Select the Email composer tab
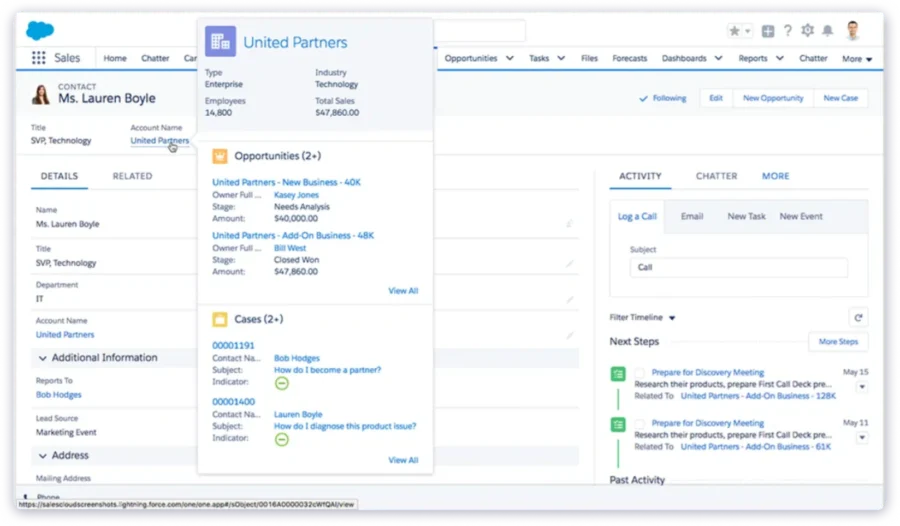900x526 pixels. 692,216
